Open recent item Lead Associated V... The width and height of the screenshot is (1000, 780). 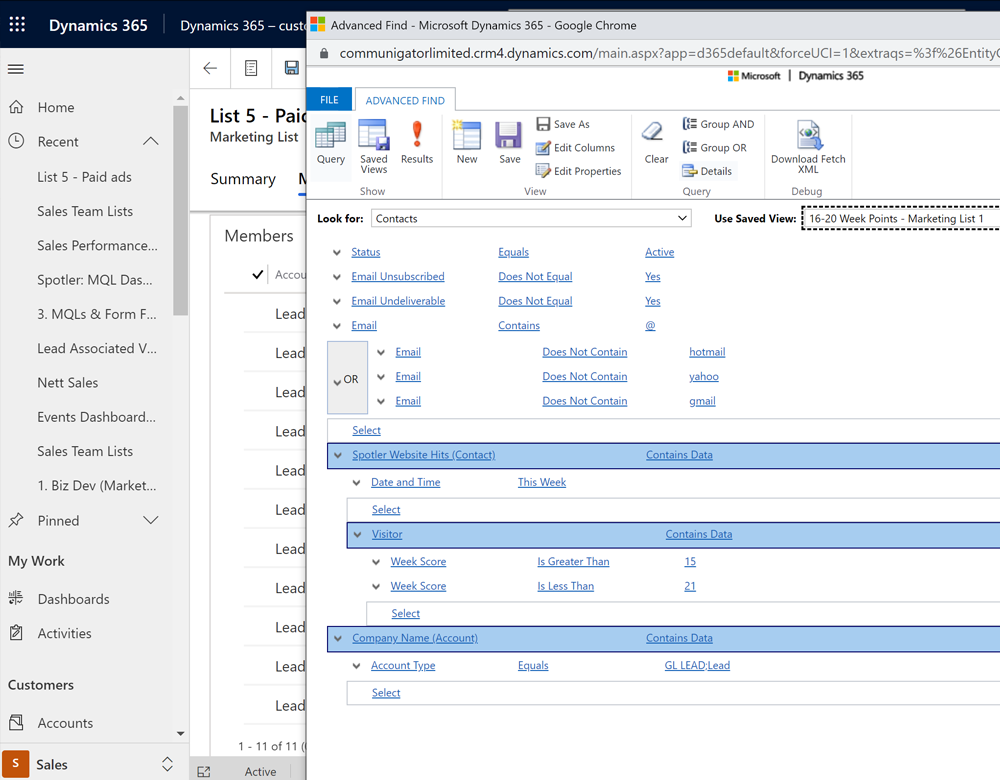pos(97,348)
